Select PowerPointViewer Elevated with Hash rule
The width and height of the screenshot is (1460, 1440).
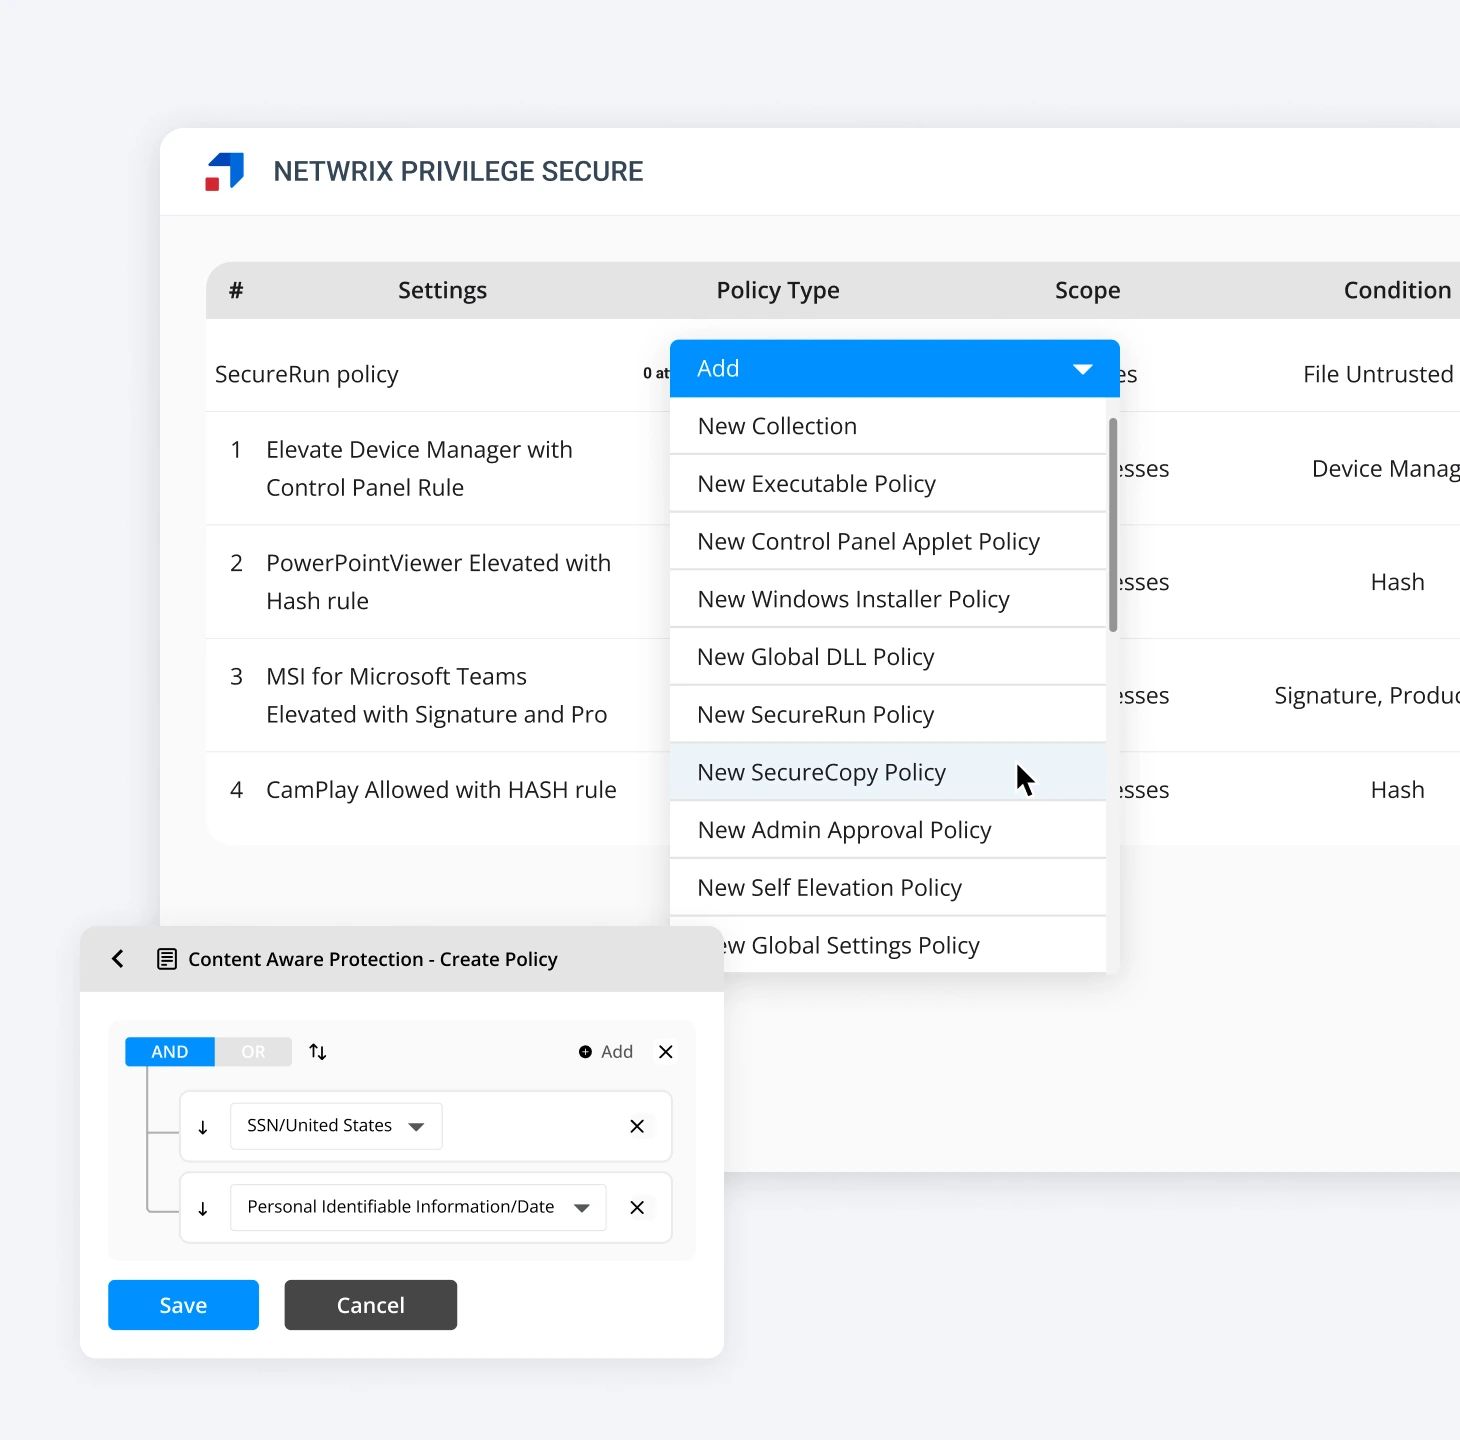pyautogui.click(x=438, y=582)
